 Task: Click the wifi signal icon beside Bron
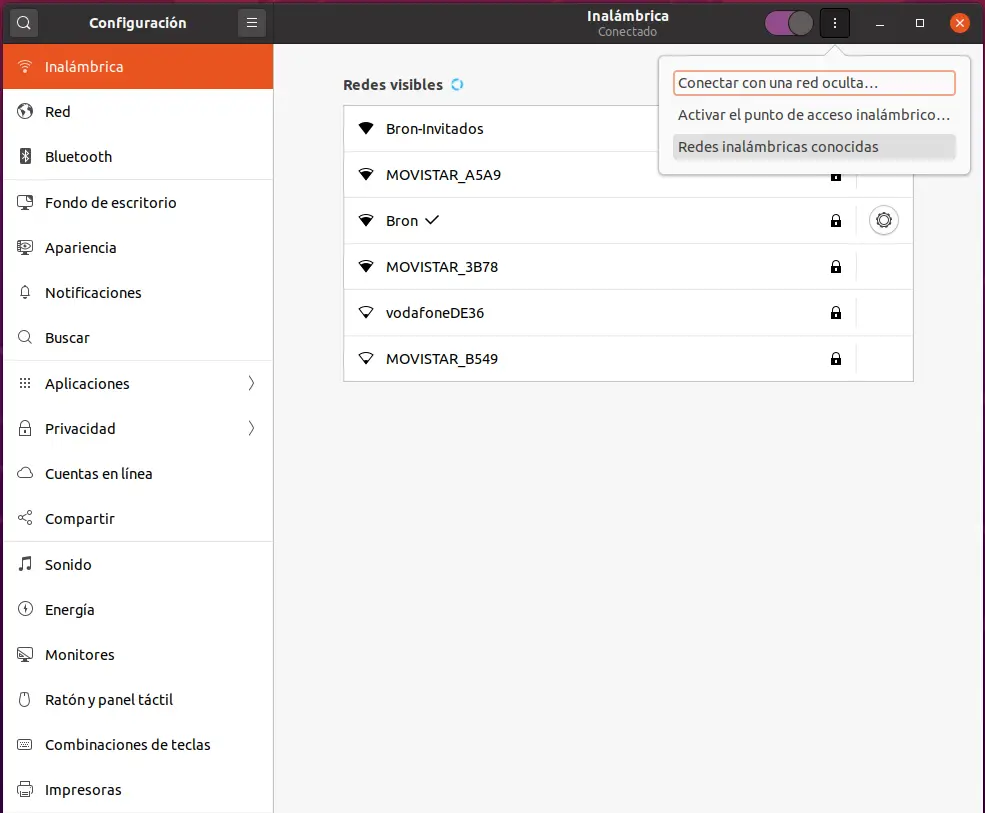coord(366,220)
